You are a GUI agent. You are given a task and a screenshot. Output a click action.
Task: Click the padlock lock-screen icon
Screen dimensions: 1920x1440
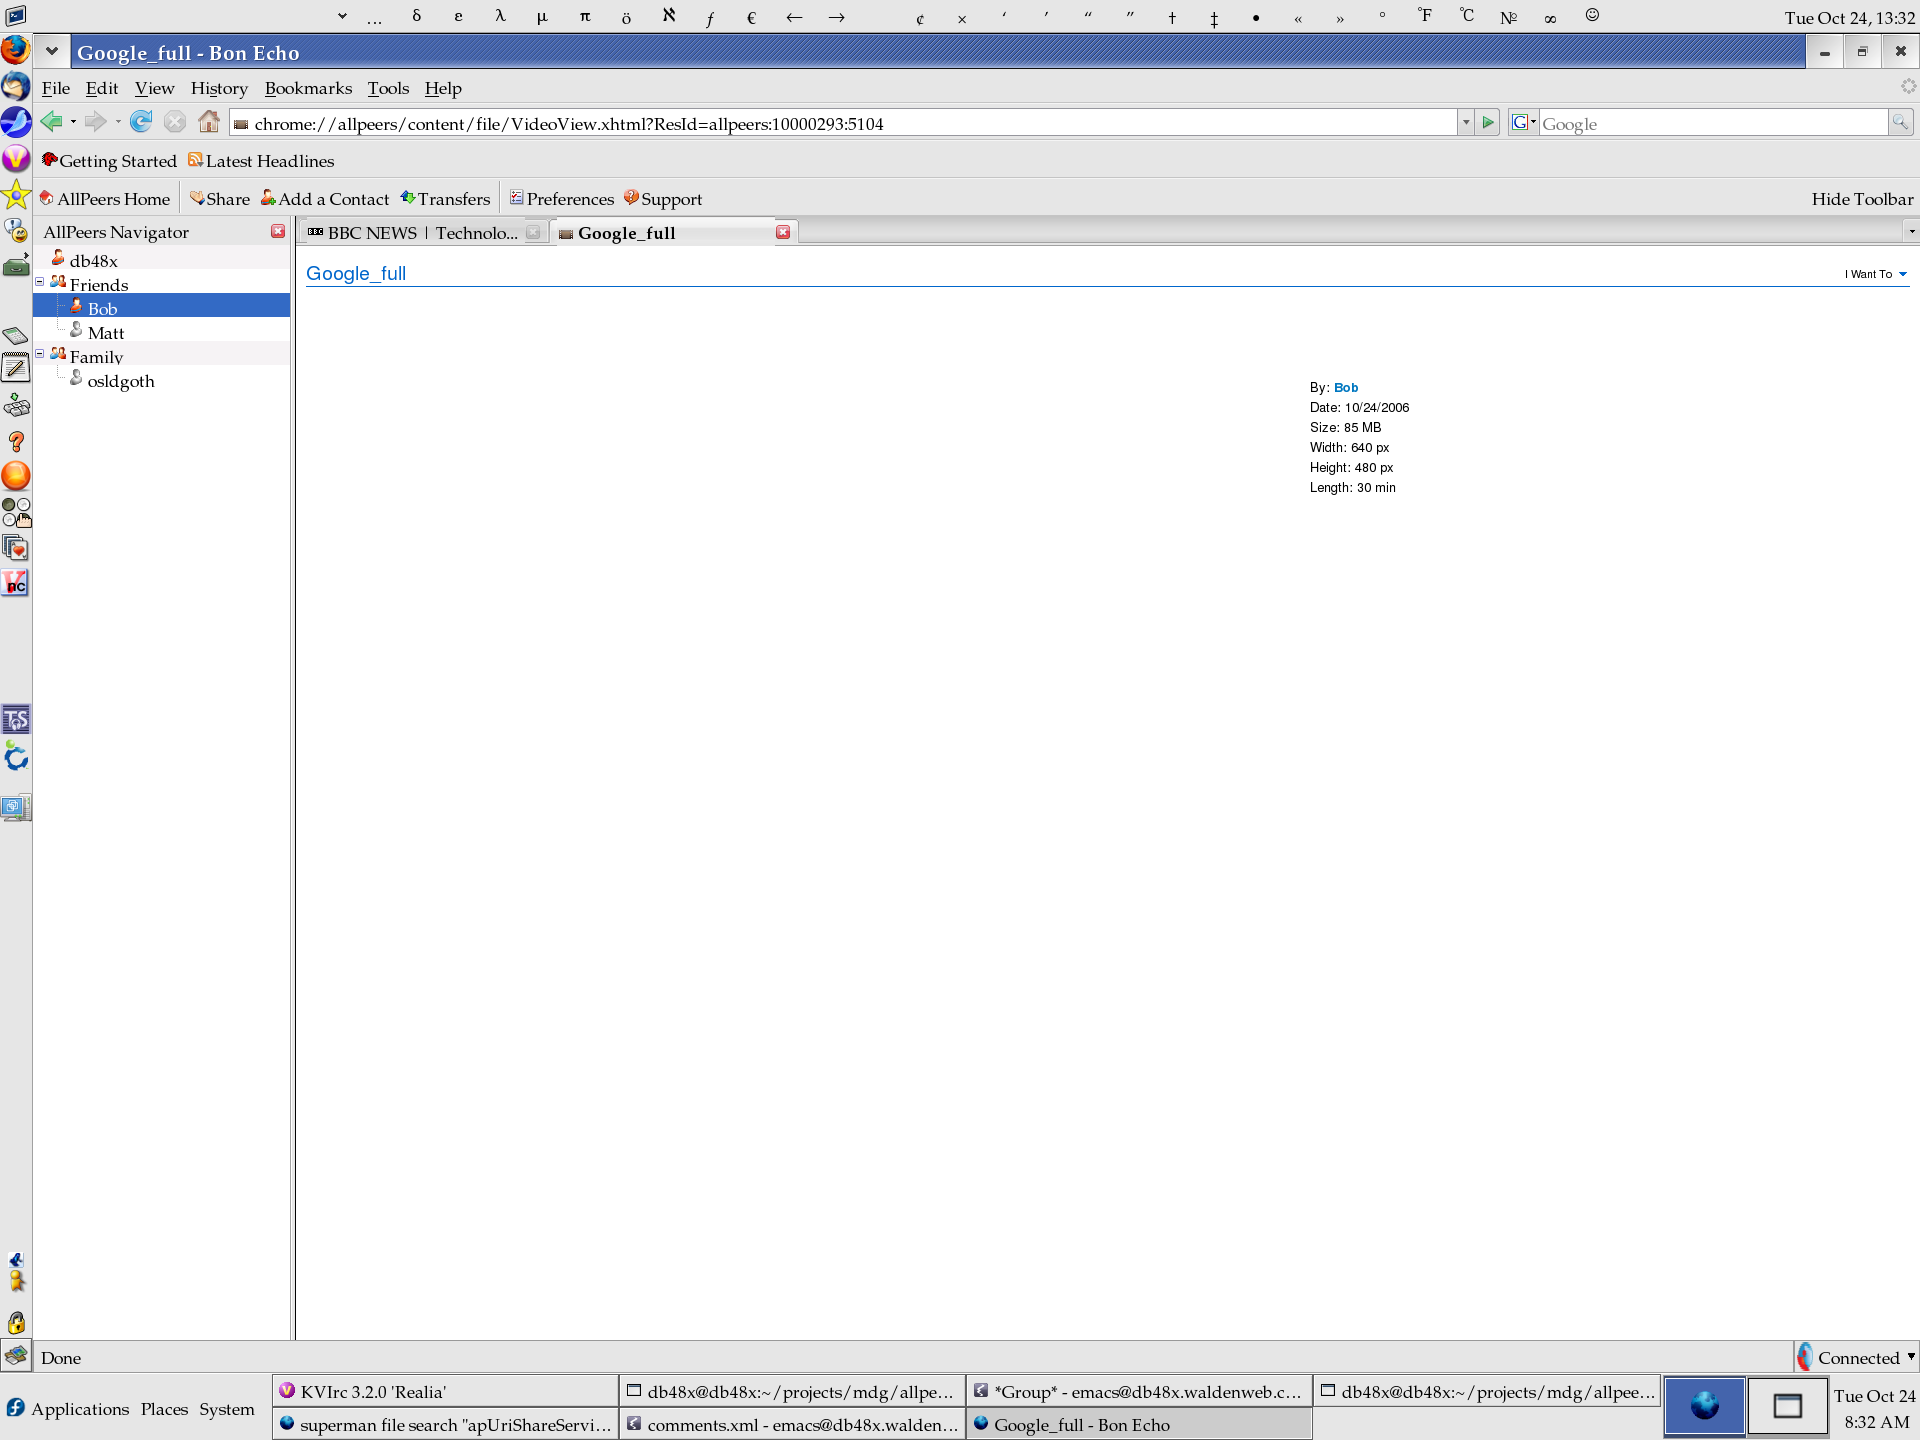tap(16, 1322)
